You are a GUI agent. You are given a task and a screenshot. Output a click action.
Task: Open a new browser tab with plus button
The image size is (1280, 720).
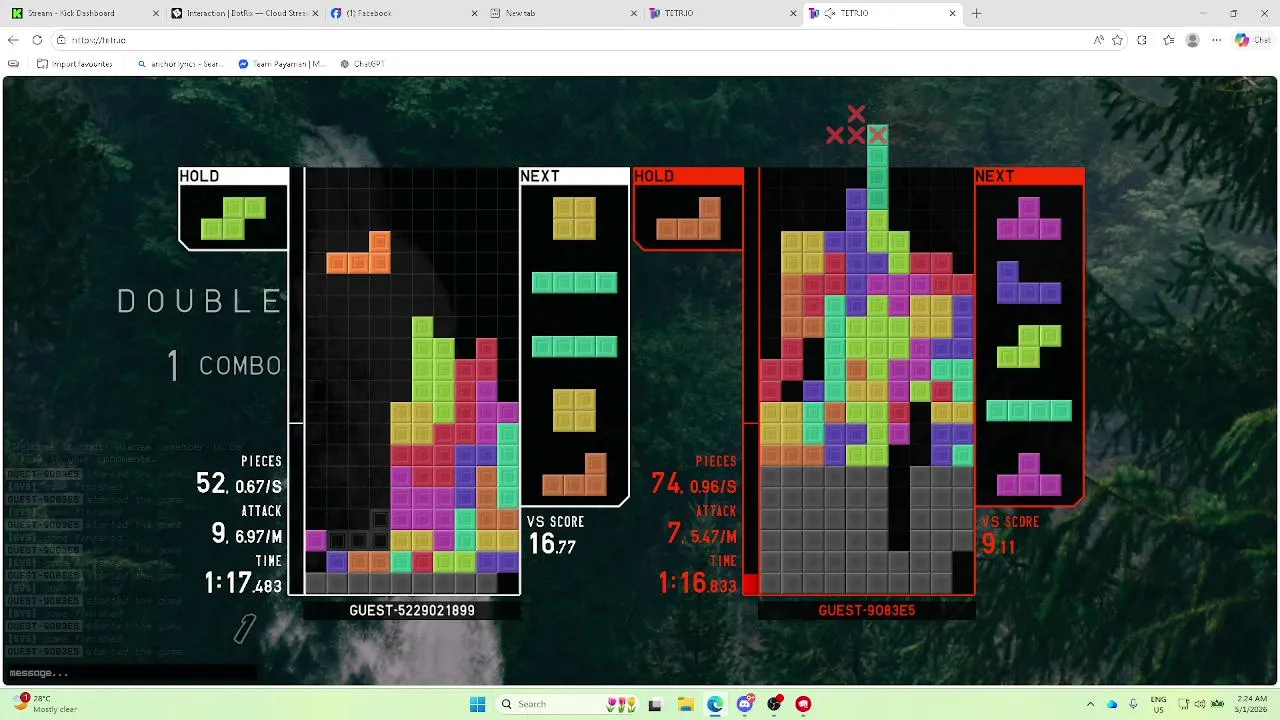[x=976, y=13]
